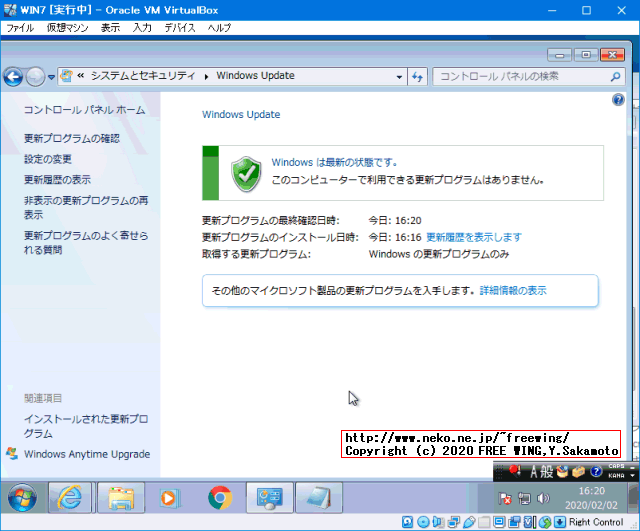Click the Action Center flag tray icon

(x=505, y=498)
